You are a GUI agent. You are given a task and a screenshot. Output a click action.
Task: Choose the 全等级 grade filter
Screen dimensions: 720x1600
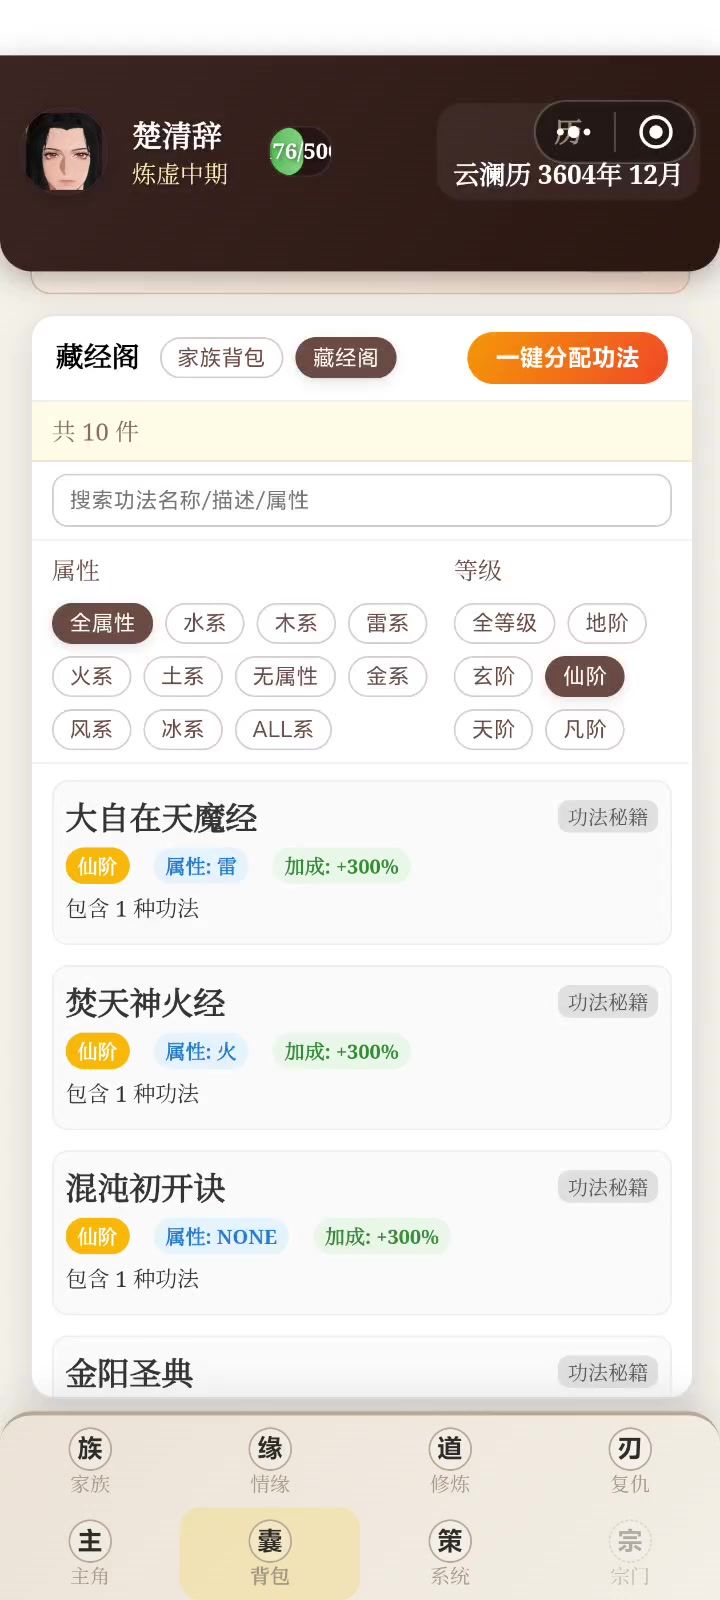point(504,623)
